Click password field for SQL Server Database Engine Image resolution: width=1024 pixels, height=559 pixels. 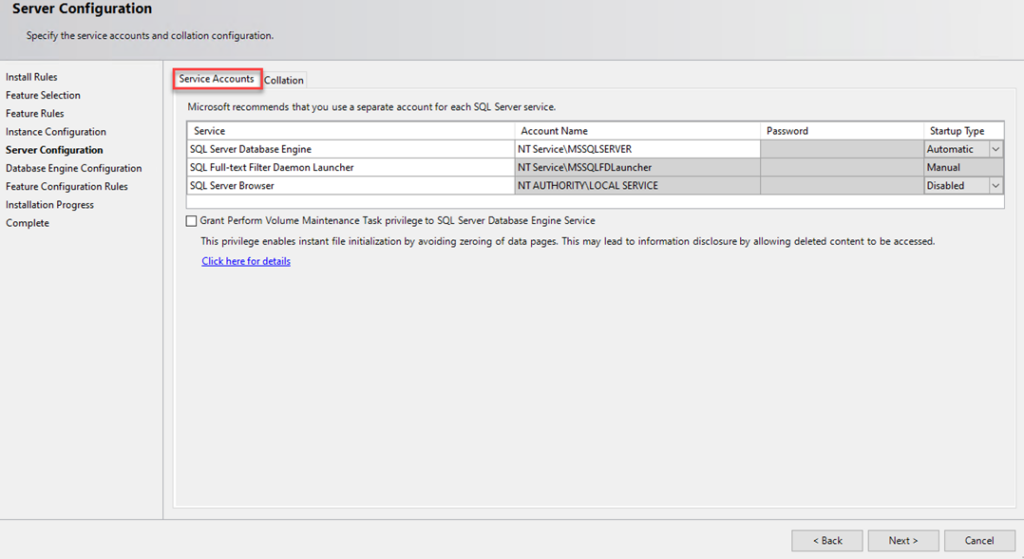[842, 150]
